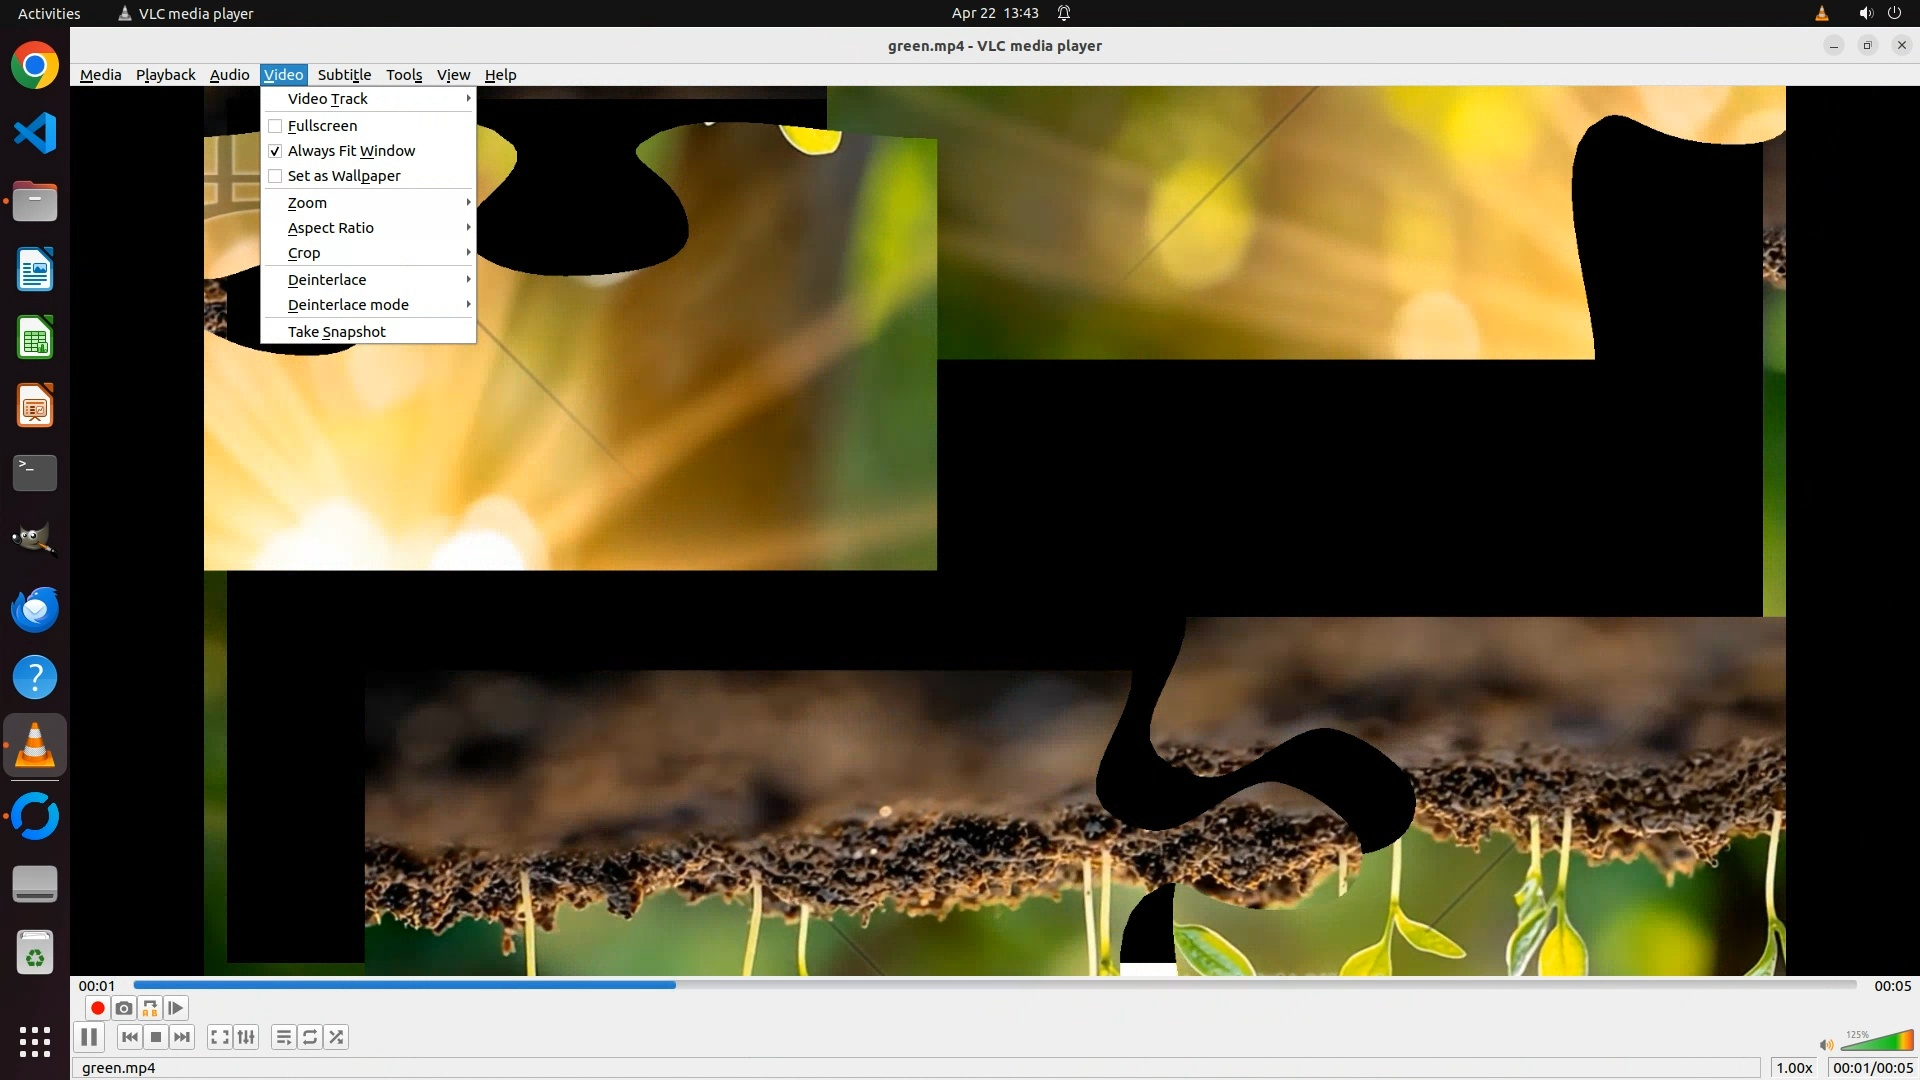Open the Subtitle menu
This screenshot has height=1080, width=1920.
344,75
